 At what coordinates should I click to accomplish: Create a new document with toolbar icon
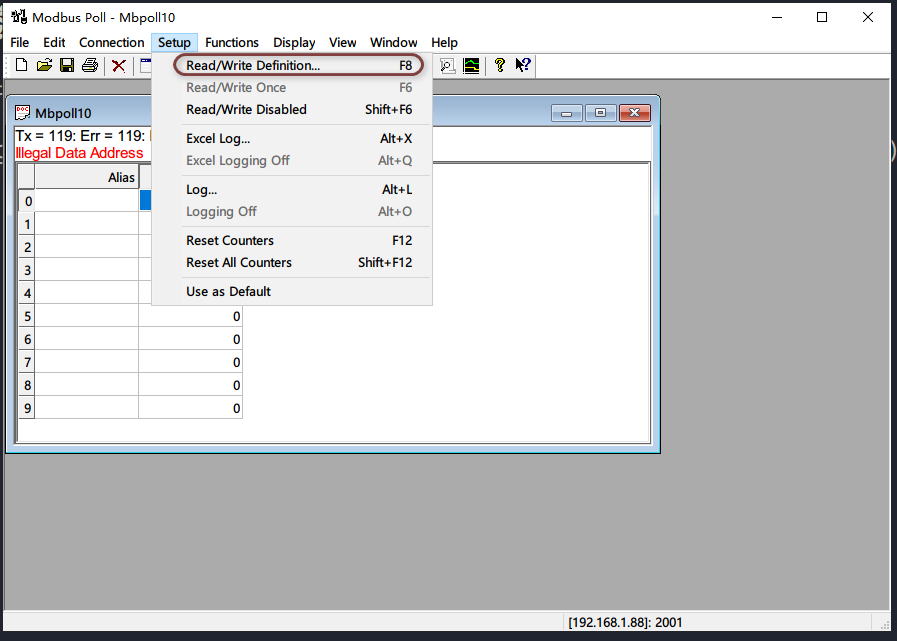tap(21, 65)
